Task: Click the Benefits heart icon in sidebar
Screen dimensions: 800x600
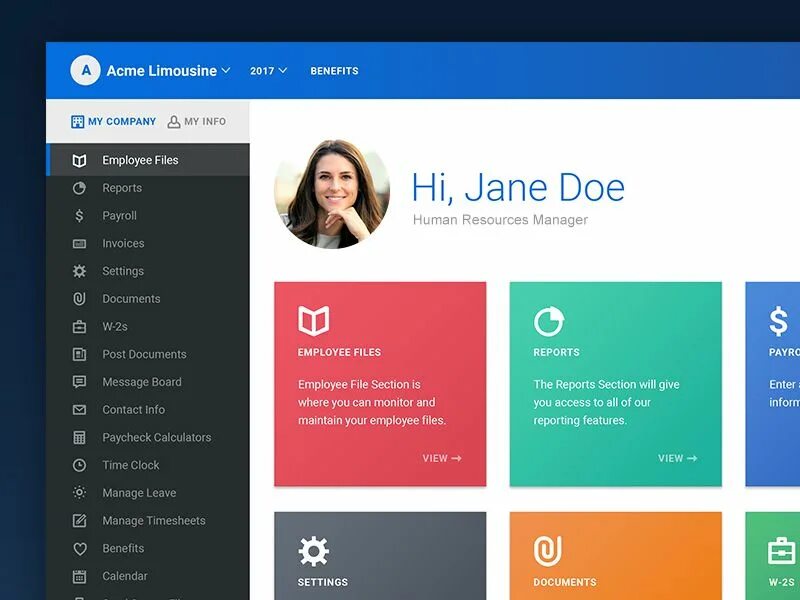Action: [x=79, y=549]
